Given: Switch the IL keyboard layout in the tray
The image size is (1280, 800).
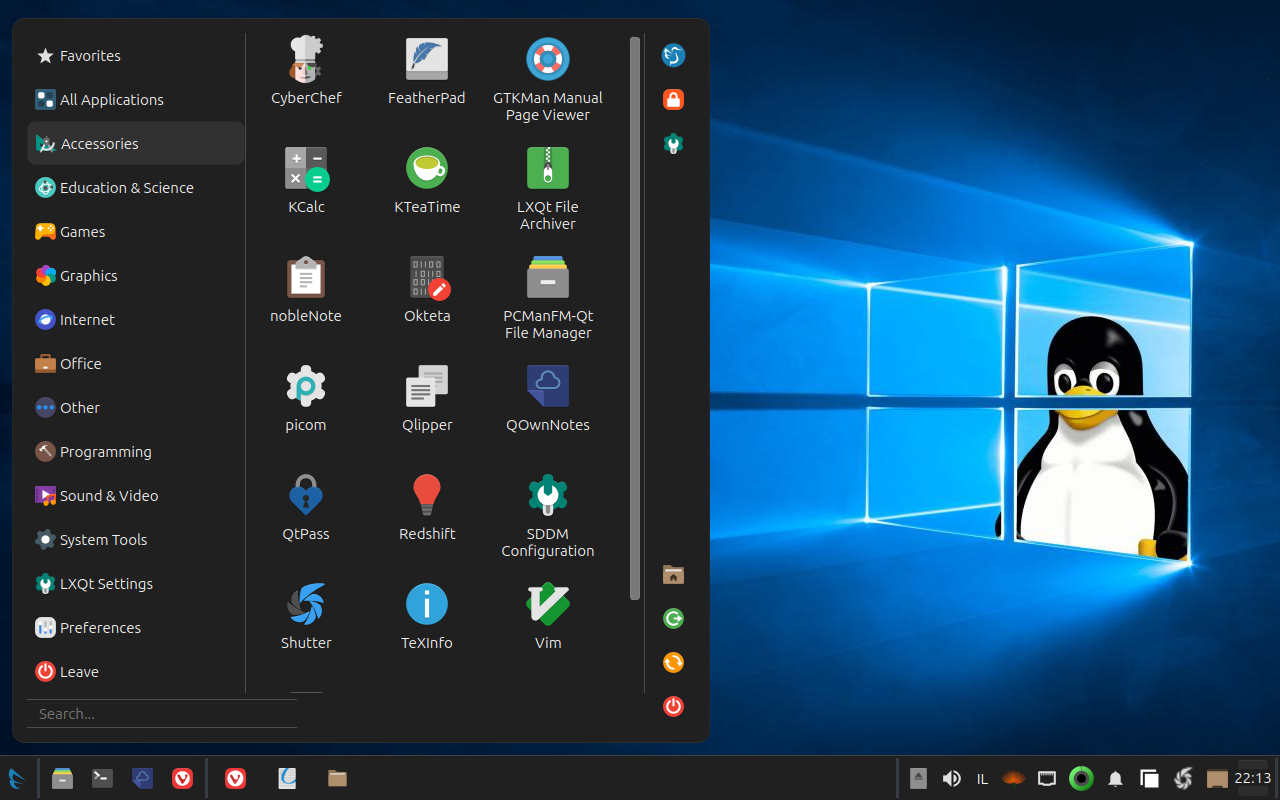Looking at the screenshot, I should click(x=982, y=778).
